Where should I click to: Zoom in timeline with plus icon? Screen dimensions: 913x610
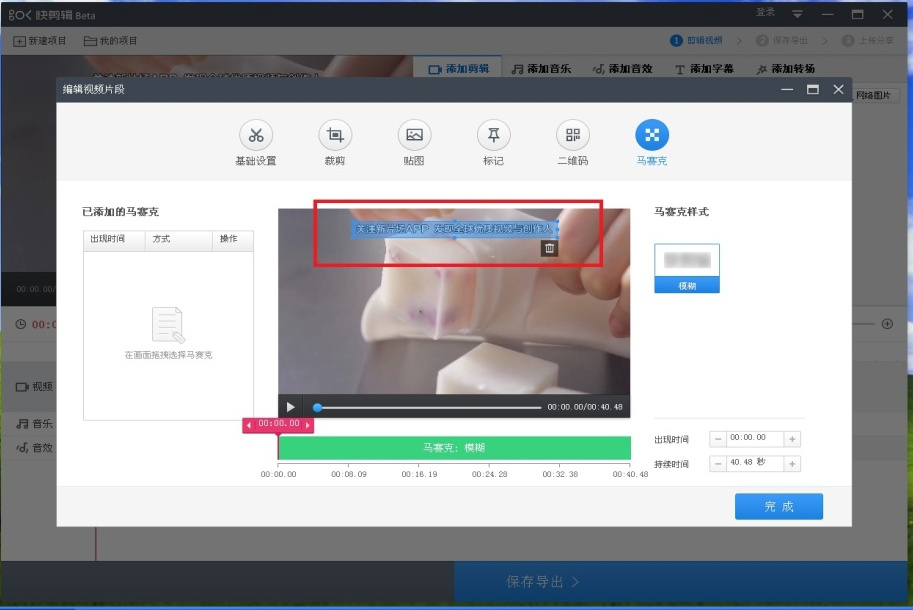point(887,324)
